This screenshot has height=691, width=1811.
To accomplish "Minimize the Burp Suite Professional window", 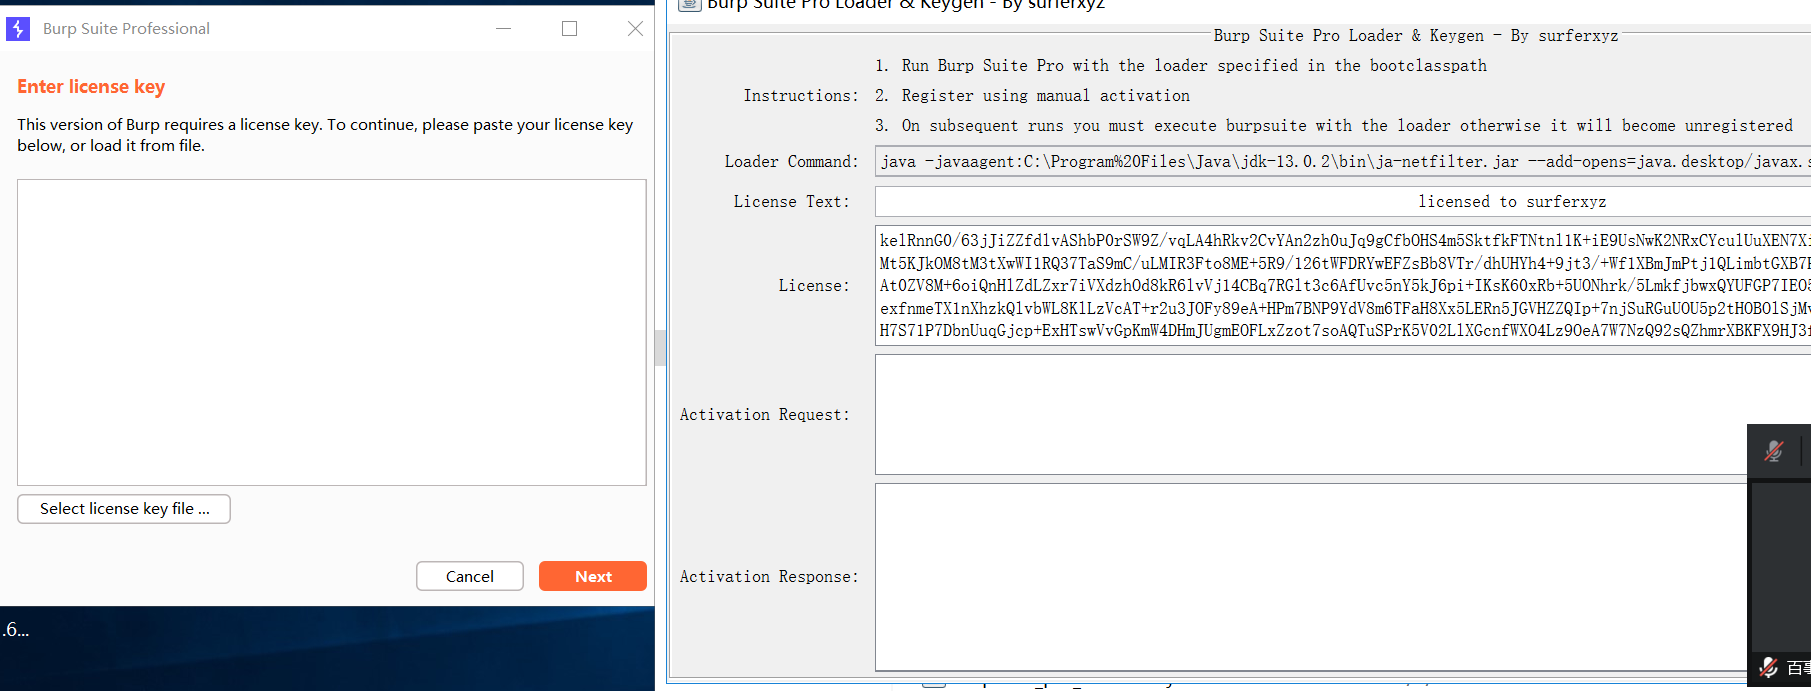I will point(504,29).
